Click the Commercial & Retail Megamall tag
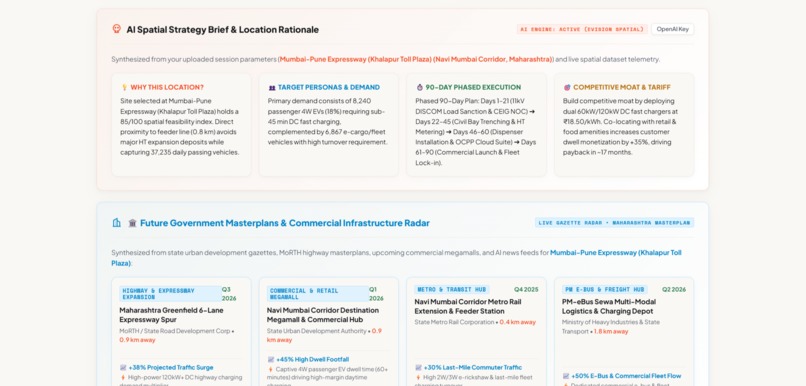This screenshot has height=386, width=806. [x=318, y=293]
